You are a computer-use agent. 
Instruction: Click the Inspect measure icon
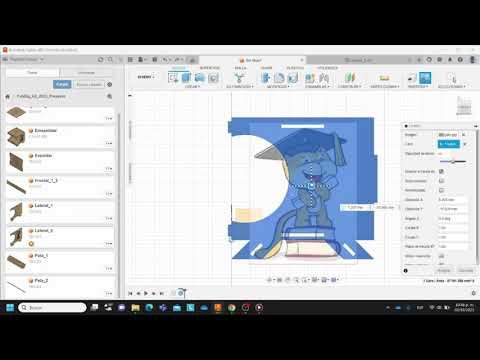tap(384, 78)
